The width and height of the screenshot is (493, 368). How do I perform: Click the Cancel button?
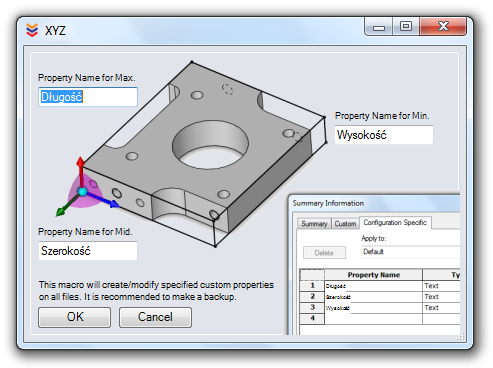click(x=155, y=317)
